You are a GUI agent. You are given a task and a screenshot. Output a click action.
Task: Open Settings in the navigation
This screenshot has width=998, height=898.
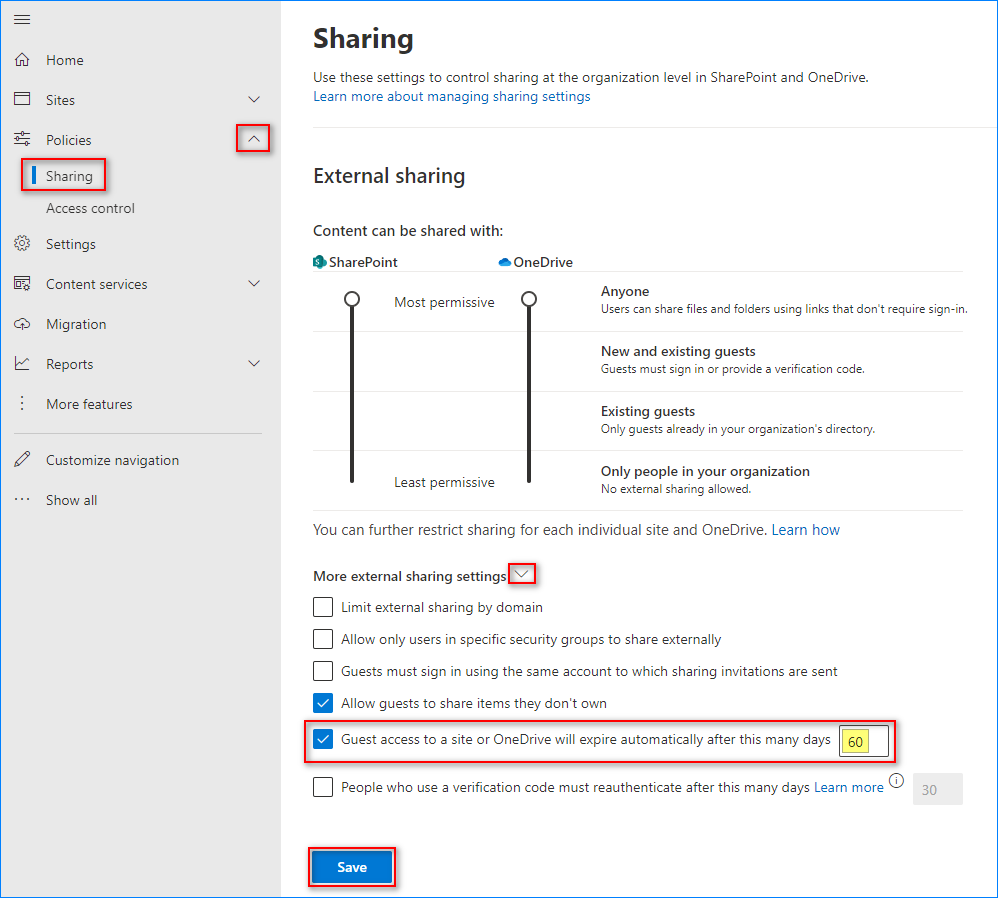(x=71, y=244)
